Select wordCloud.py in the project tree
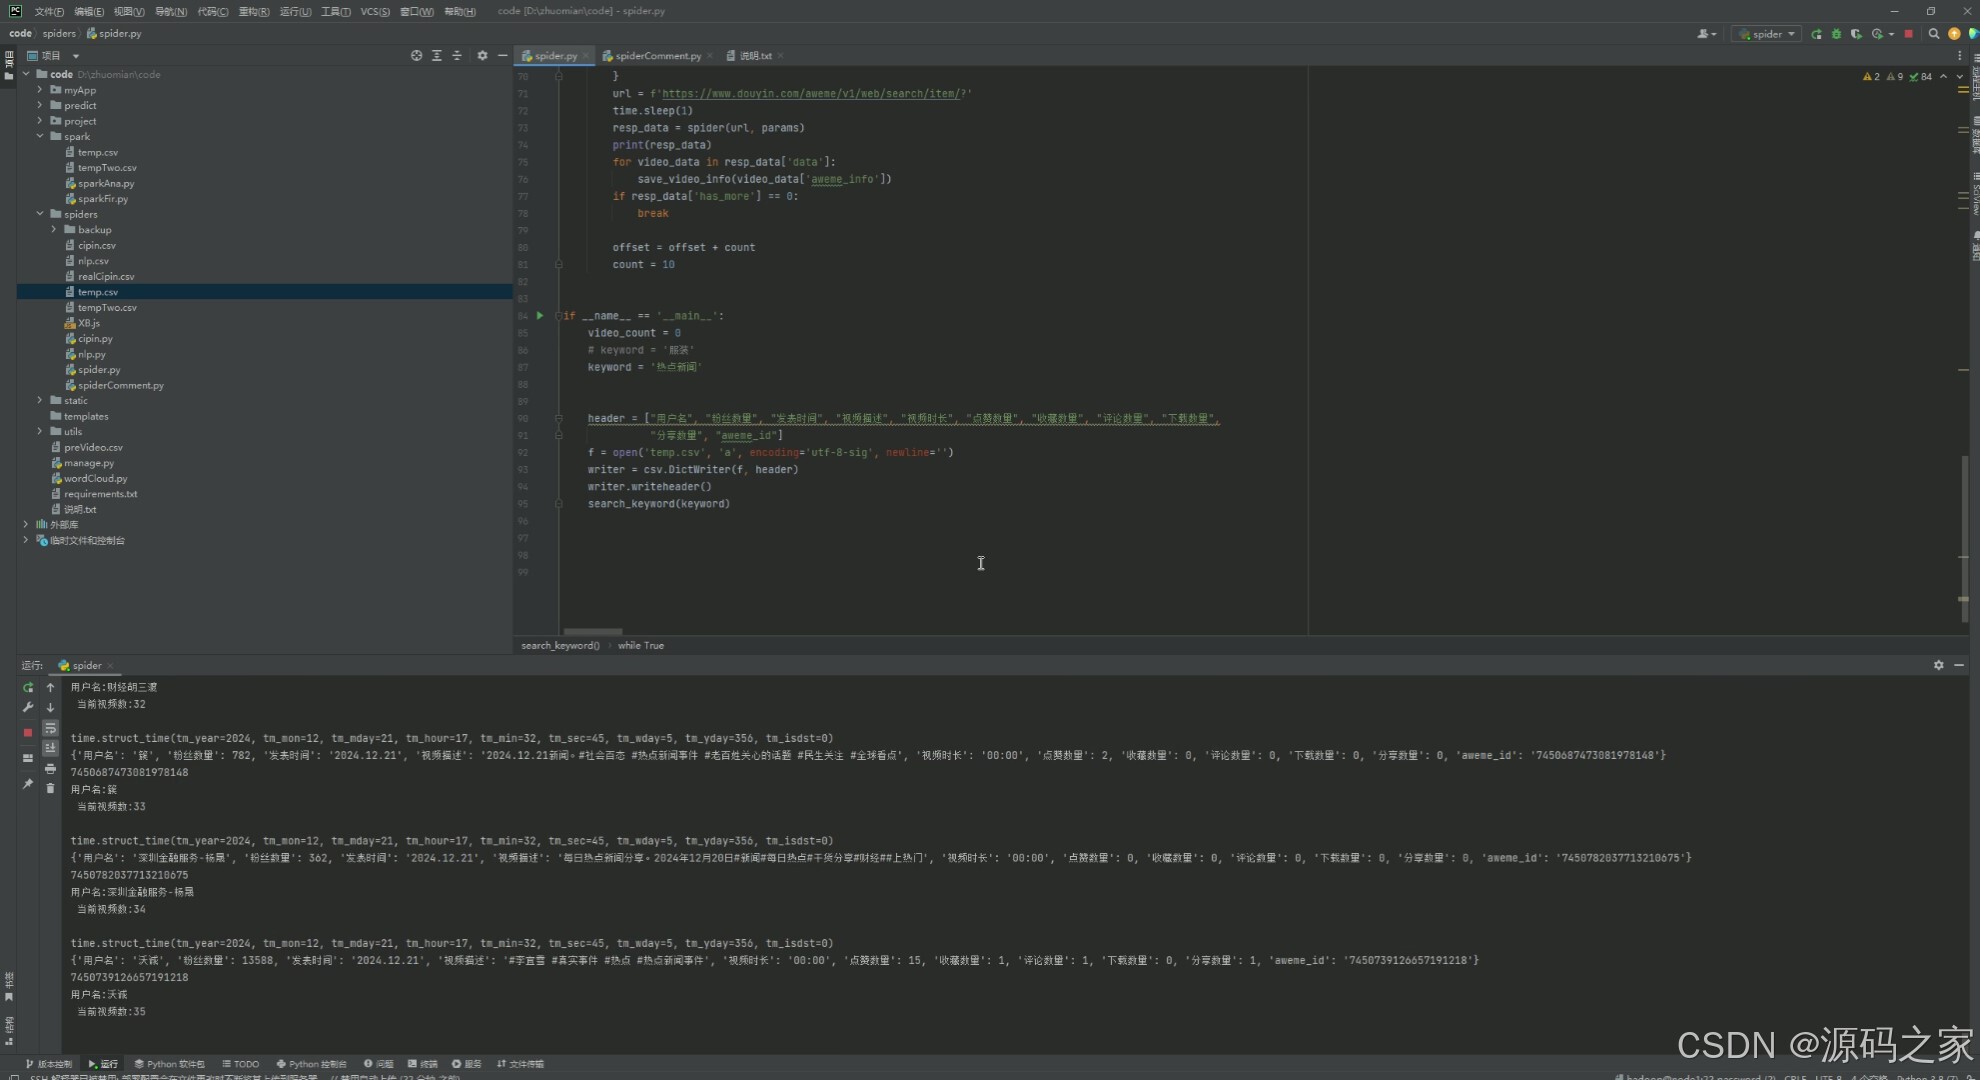Viewport: 1980px width, 1080px height. (95, 479)
